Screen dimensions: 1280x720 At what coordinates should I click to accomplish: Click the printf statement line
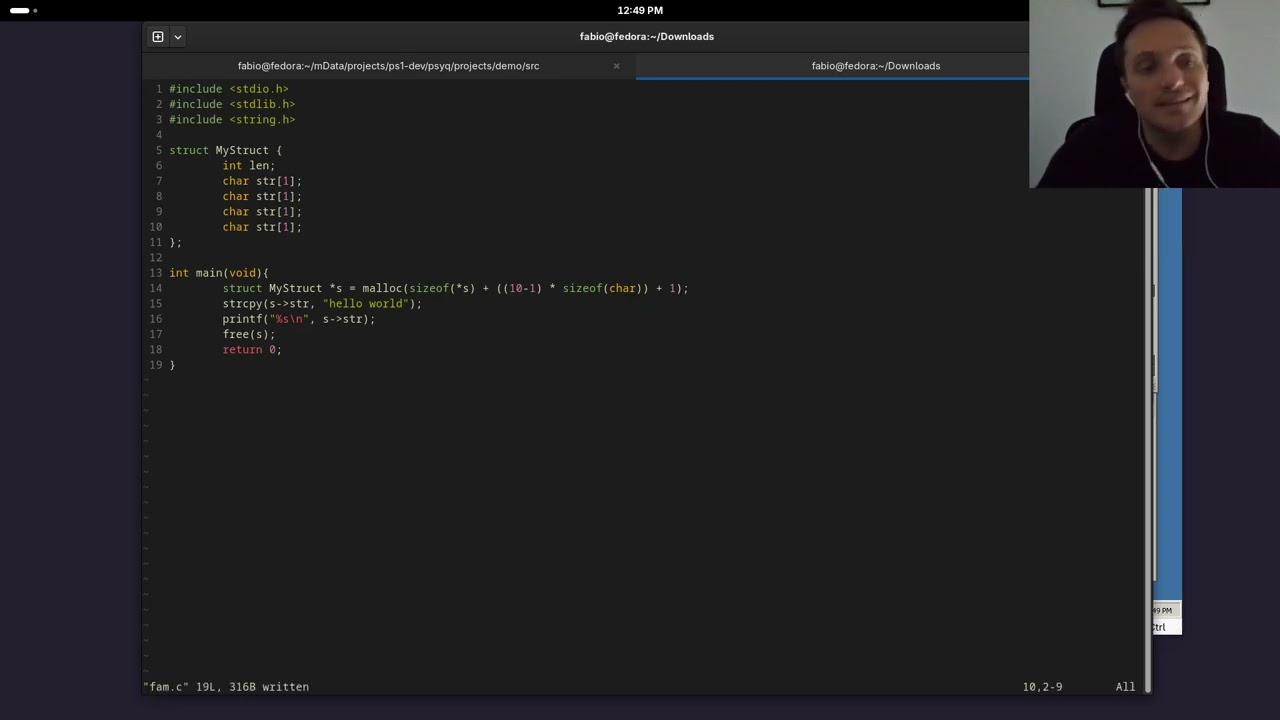coord(299,319)
